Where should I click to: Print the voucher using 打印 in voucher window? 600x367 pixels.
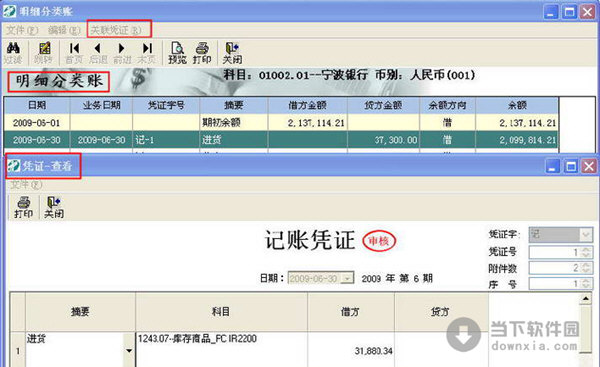click(24, 207)
